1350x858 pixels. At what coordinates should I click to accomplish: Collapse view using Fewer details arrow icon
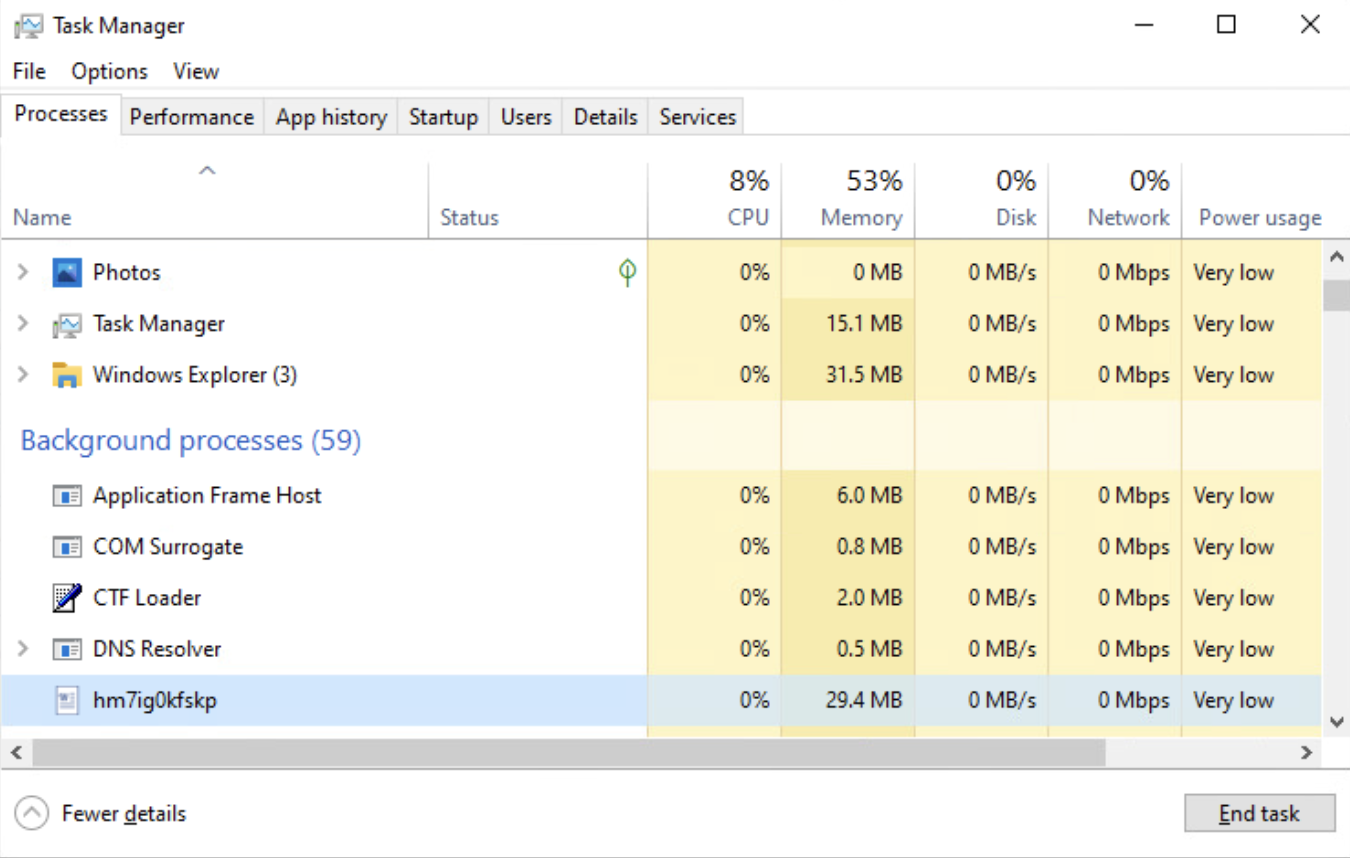click(31, 813)
